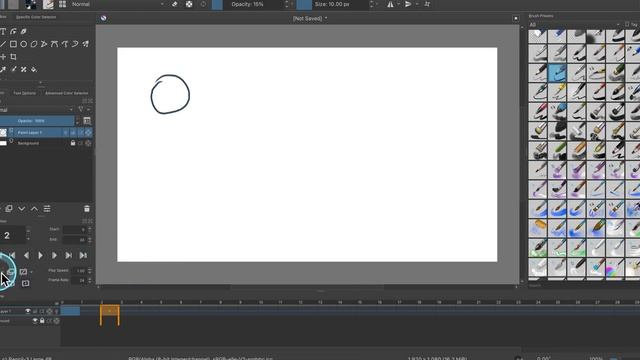Select the Polyline tool
The image size is (640, 360).
[44, 44]
